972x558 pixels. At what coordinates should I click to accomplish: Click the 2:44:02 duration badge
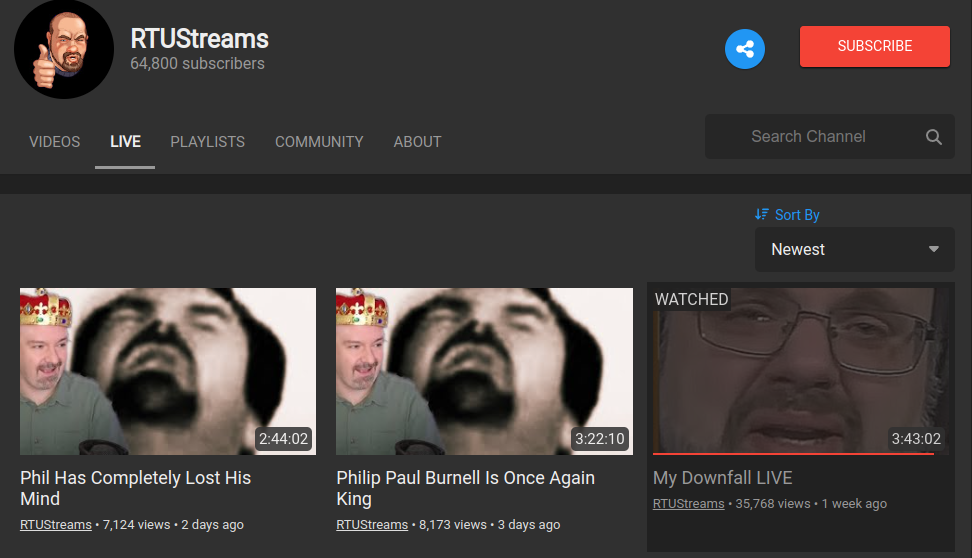283,439
